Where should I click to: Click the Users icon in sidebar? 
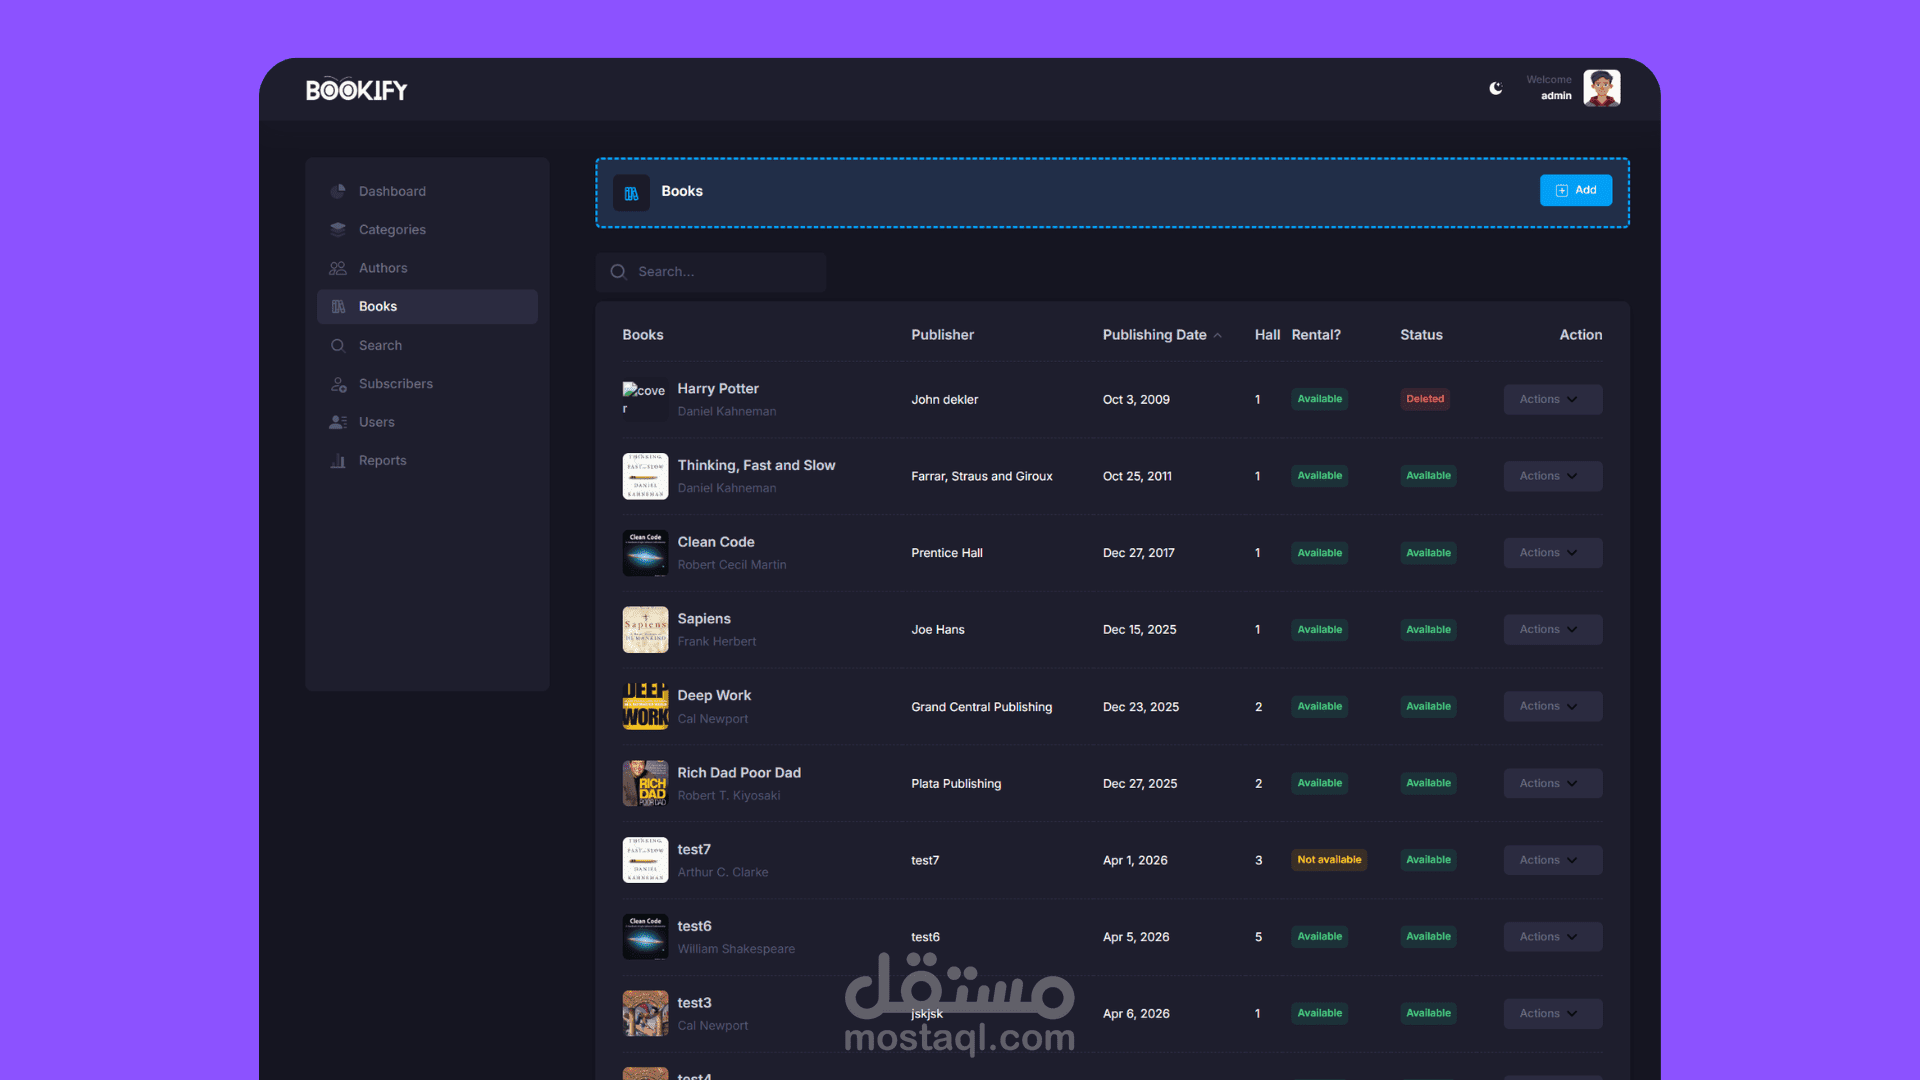338,422
